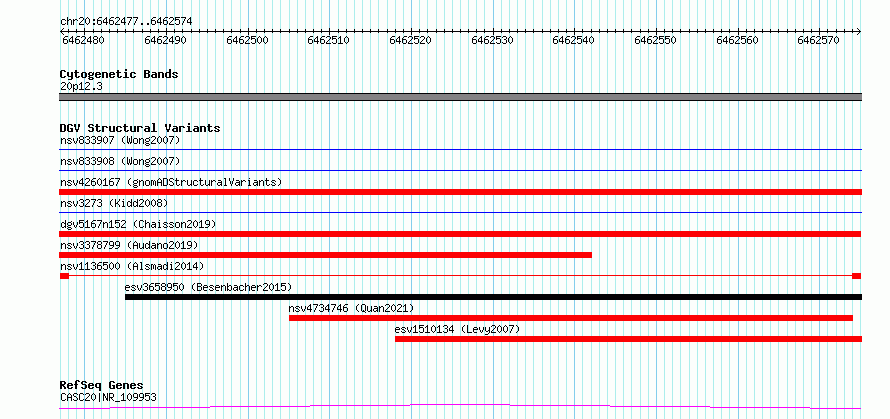The width and height of the screenshot is (890, 419).
Task: Select nsv3378799 (Audano2019) label
Action: pyautogui.click(x=129, y=245)
